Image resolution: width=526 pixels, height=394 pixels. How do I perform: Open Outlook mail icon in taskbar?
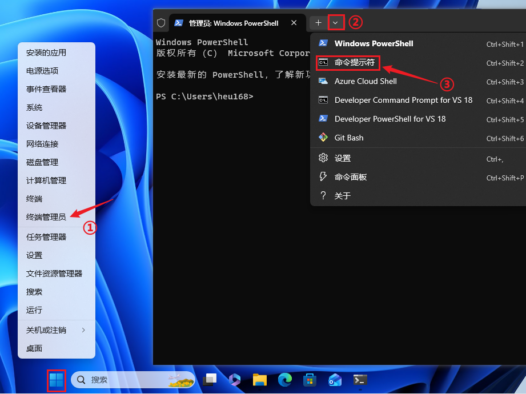tap(335, 380)
